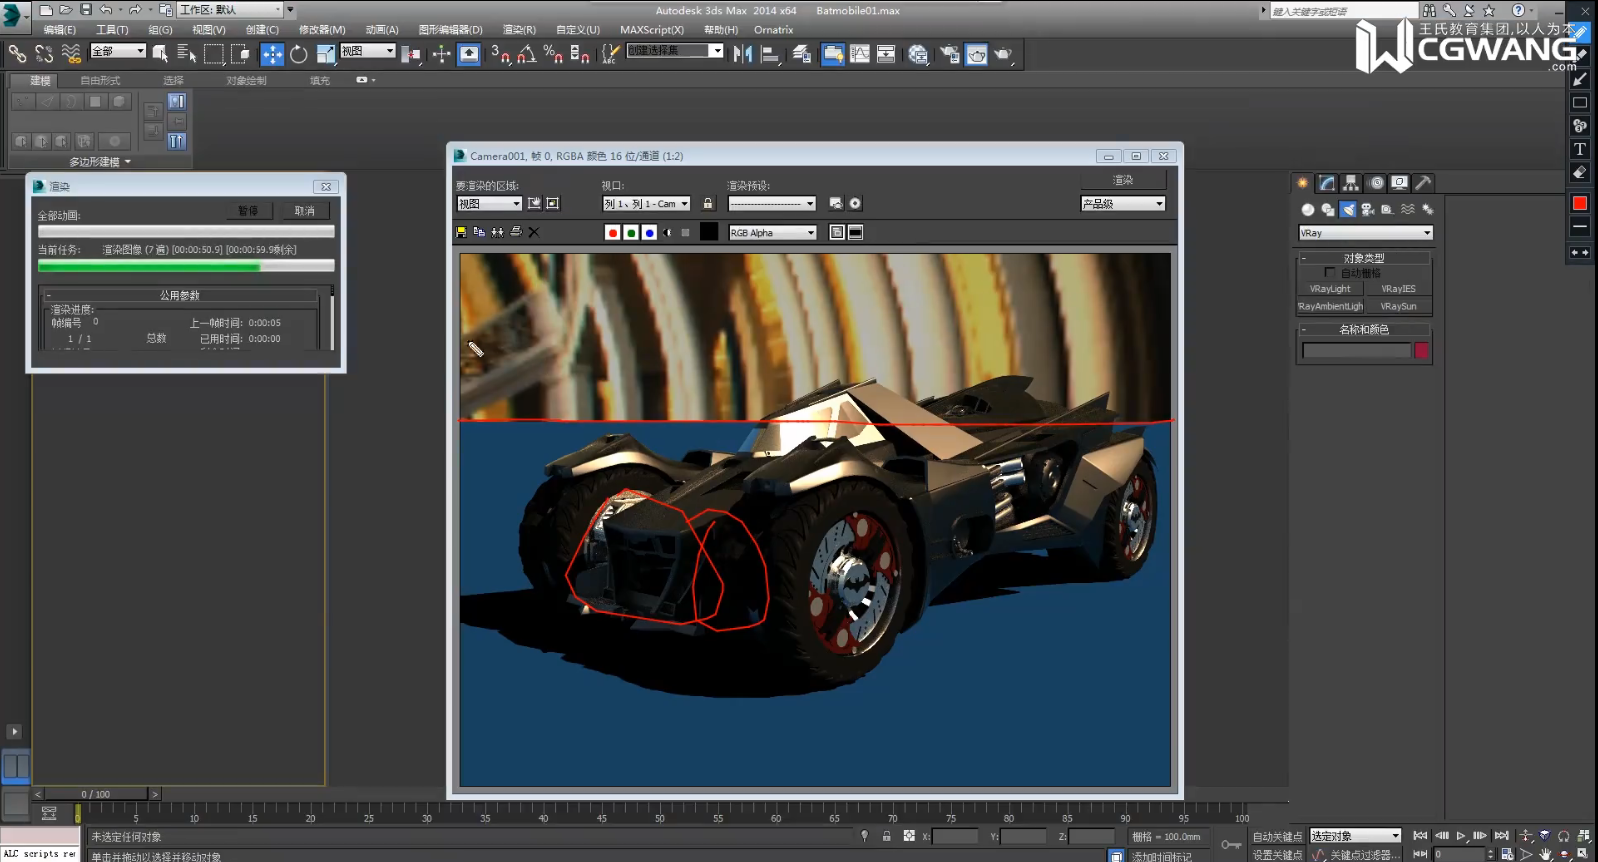Print the rendered image

[516, 232]
